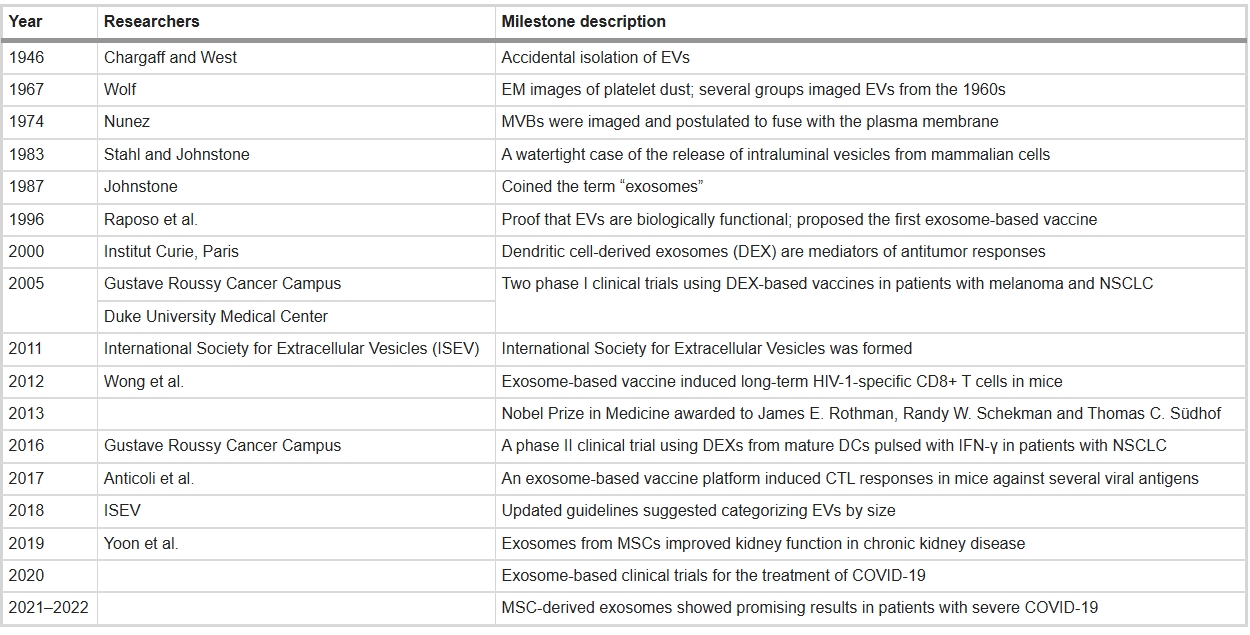This screenshot has height=635, width=1250.
Task: Click the Researchers column header
Action: [x=152, y=21]
